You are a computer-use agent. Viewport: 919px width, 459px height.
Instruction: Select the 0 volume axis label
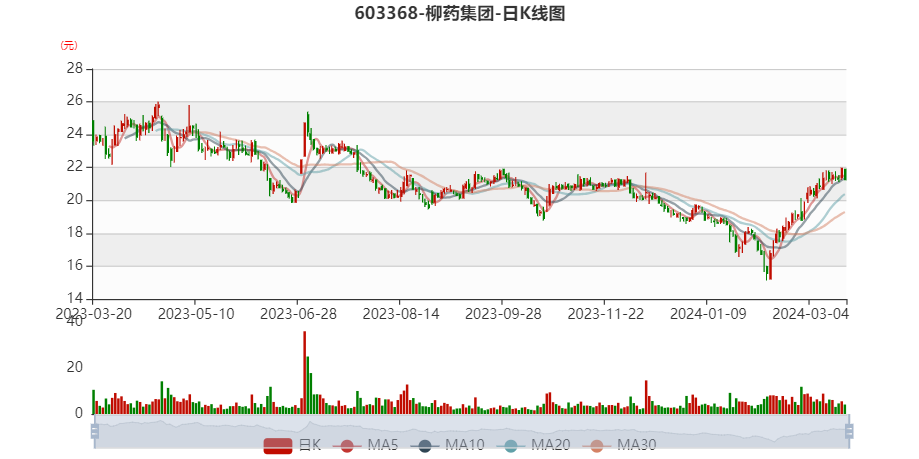(x=80, y=414)
